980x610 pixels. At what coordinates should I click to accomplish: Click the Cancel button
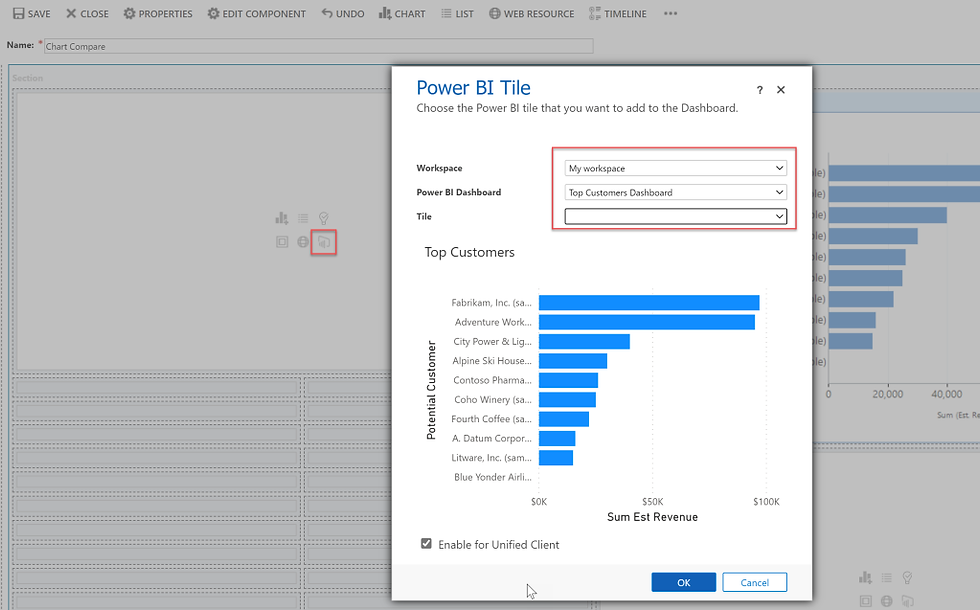pos(754,582)
